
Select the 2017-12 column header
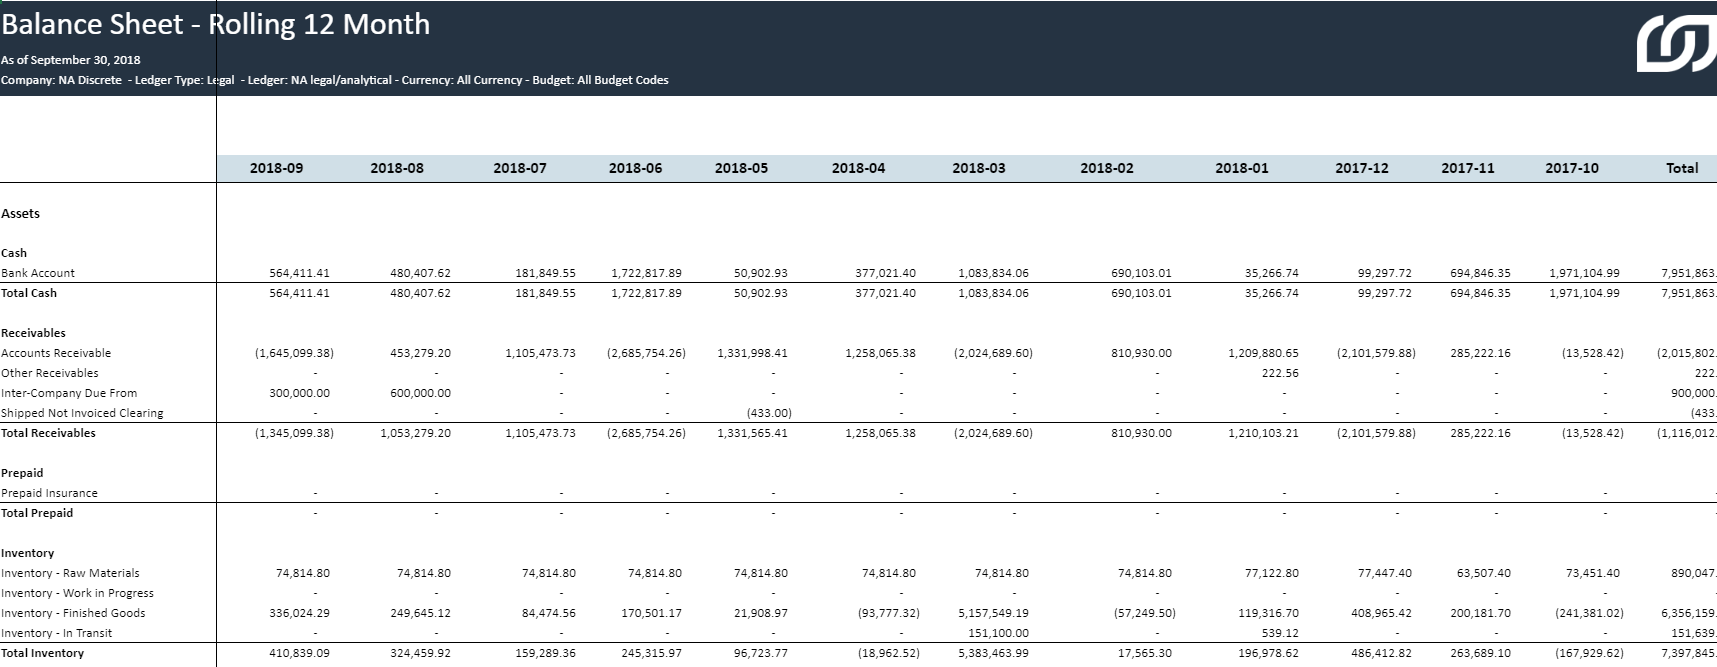pyautogui.click(x=1362, y=168)
